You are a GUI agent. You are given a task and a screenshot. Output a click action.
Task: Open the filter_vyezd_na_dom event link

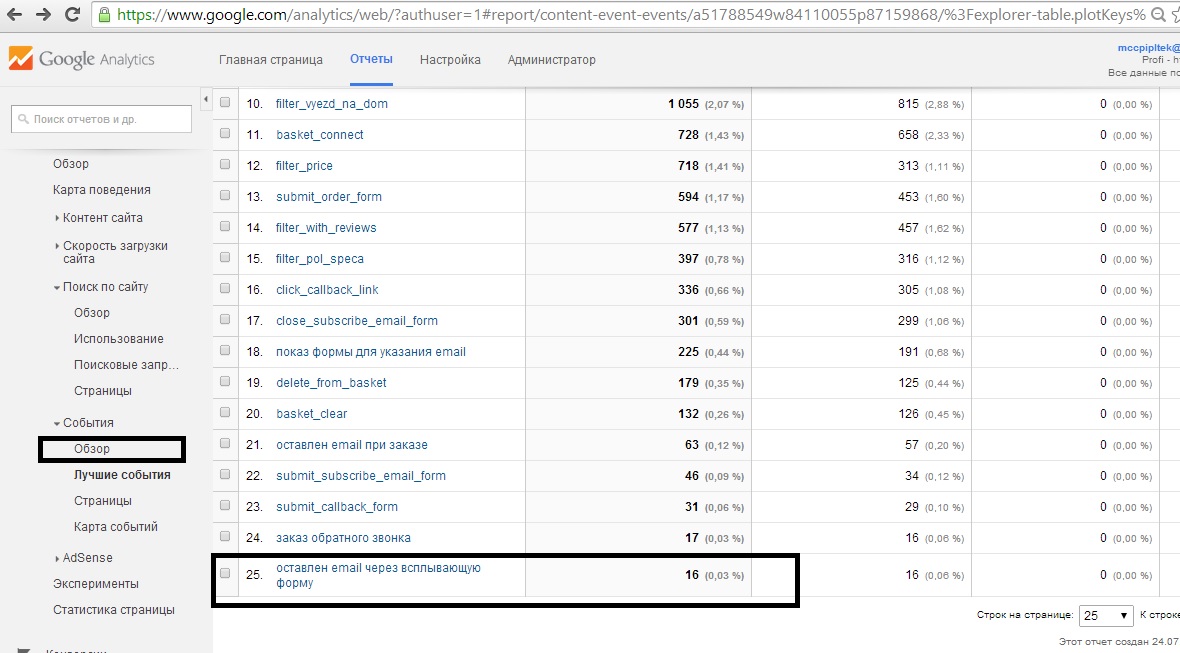coord(332,104)
